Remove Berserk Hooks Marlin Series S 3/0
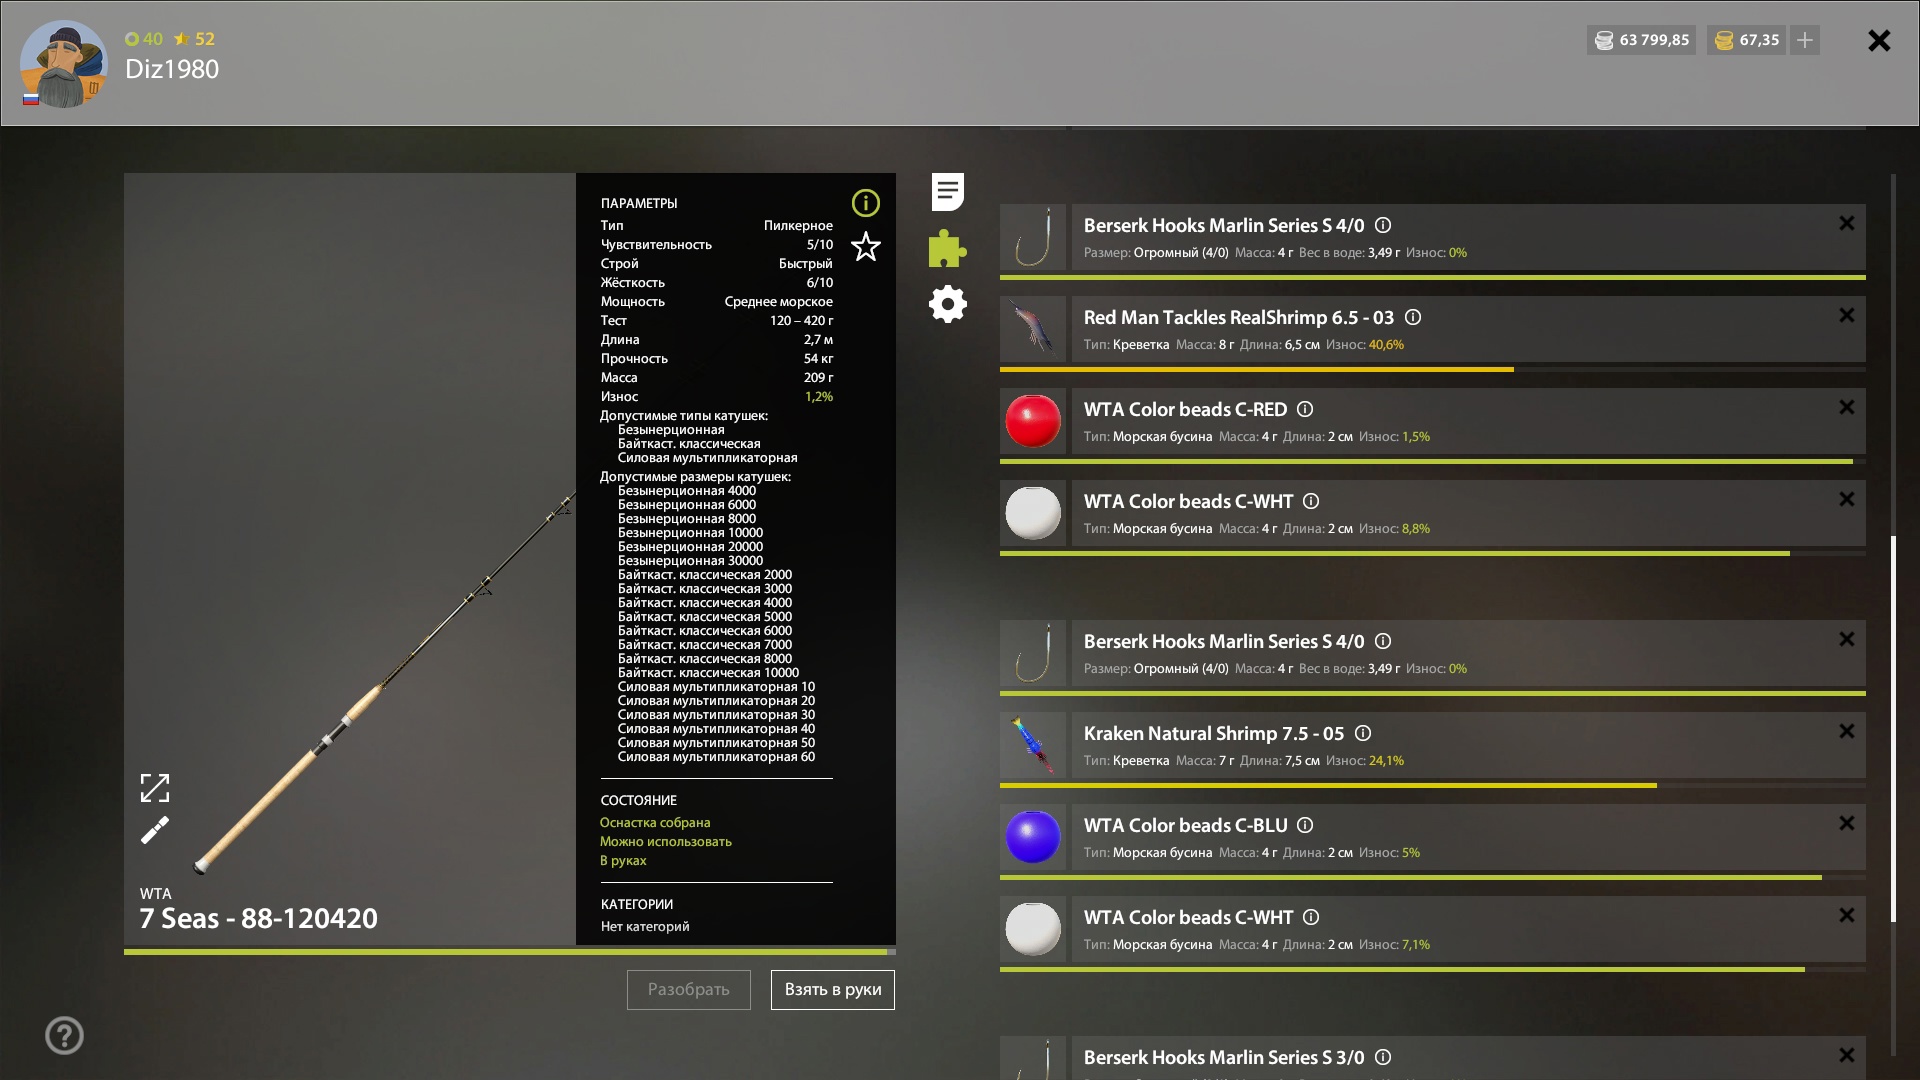This screenshot has width=1920, height=1080. [x=1847, y=1056]
